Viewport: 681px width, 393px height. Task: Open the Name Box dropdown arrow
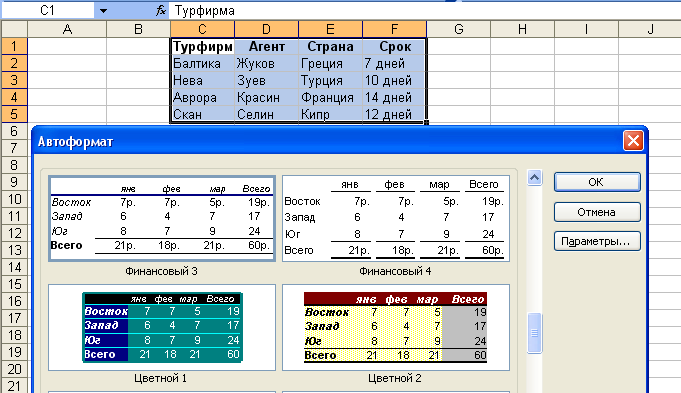(x=103, y=10)
